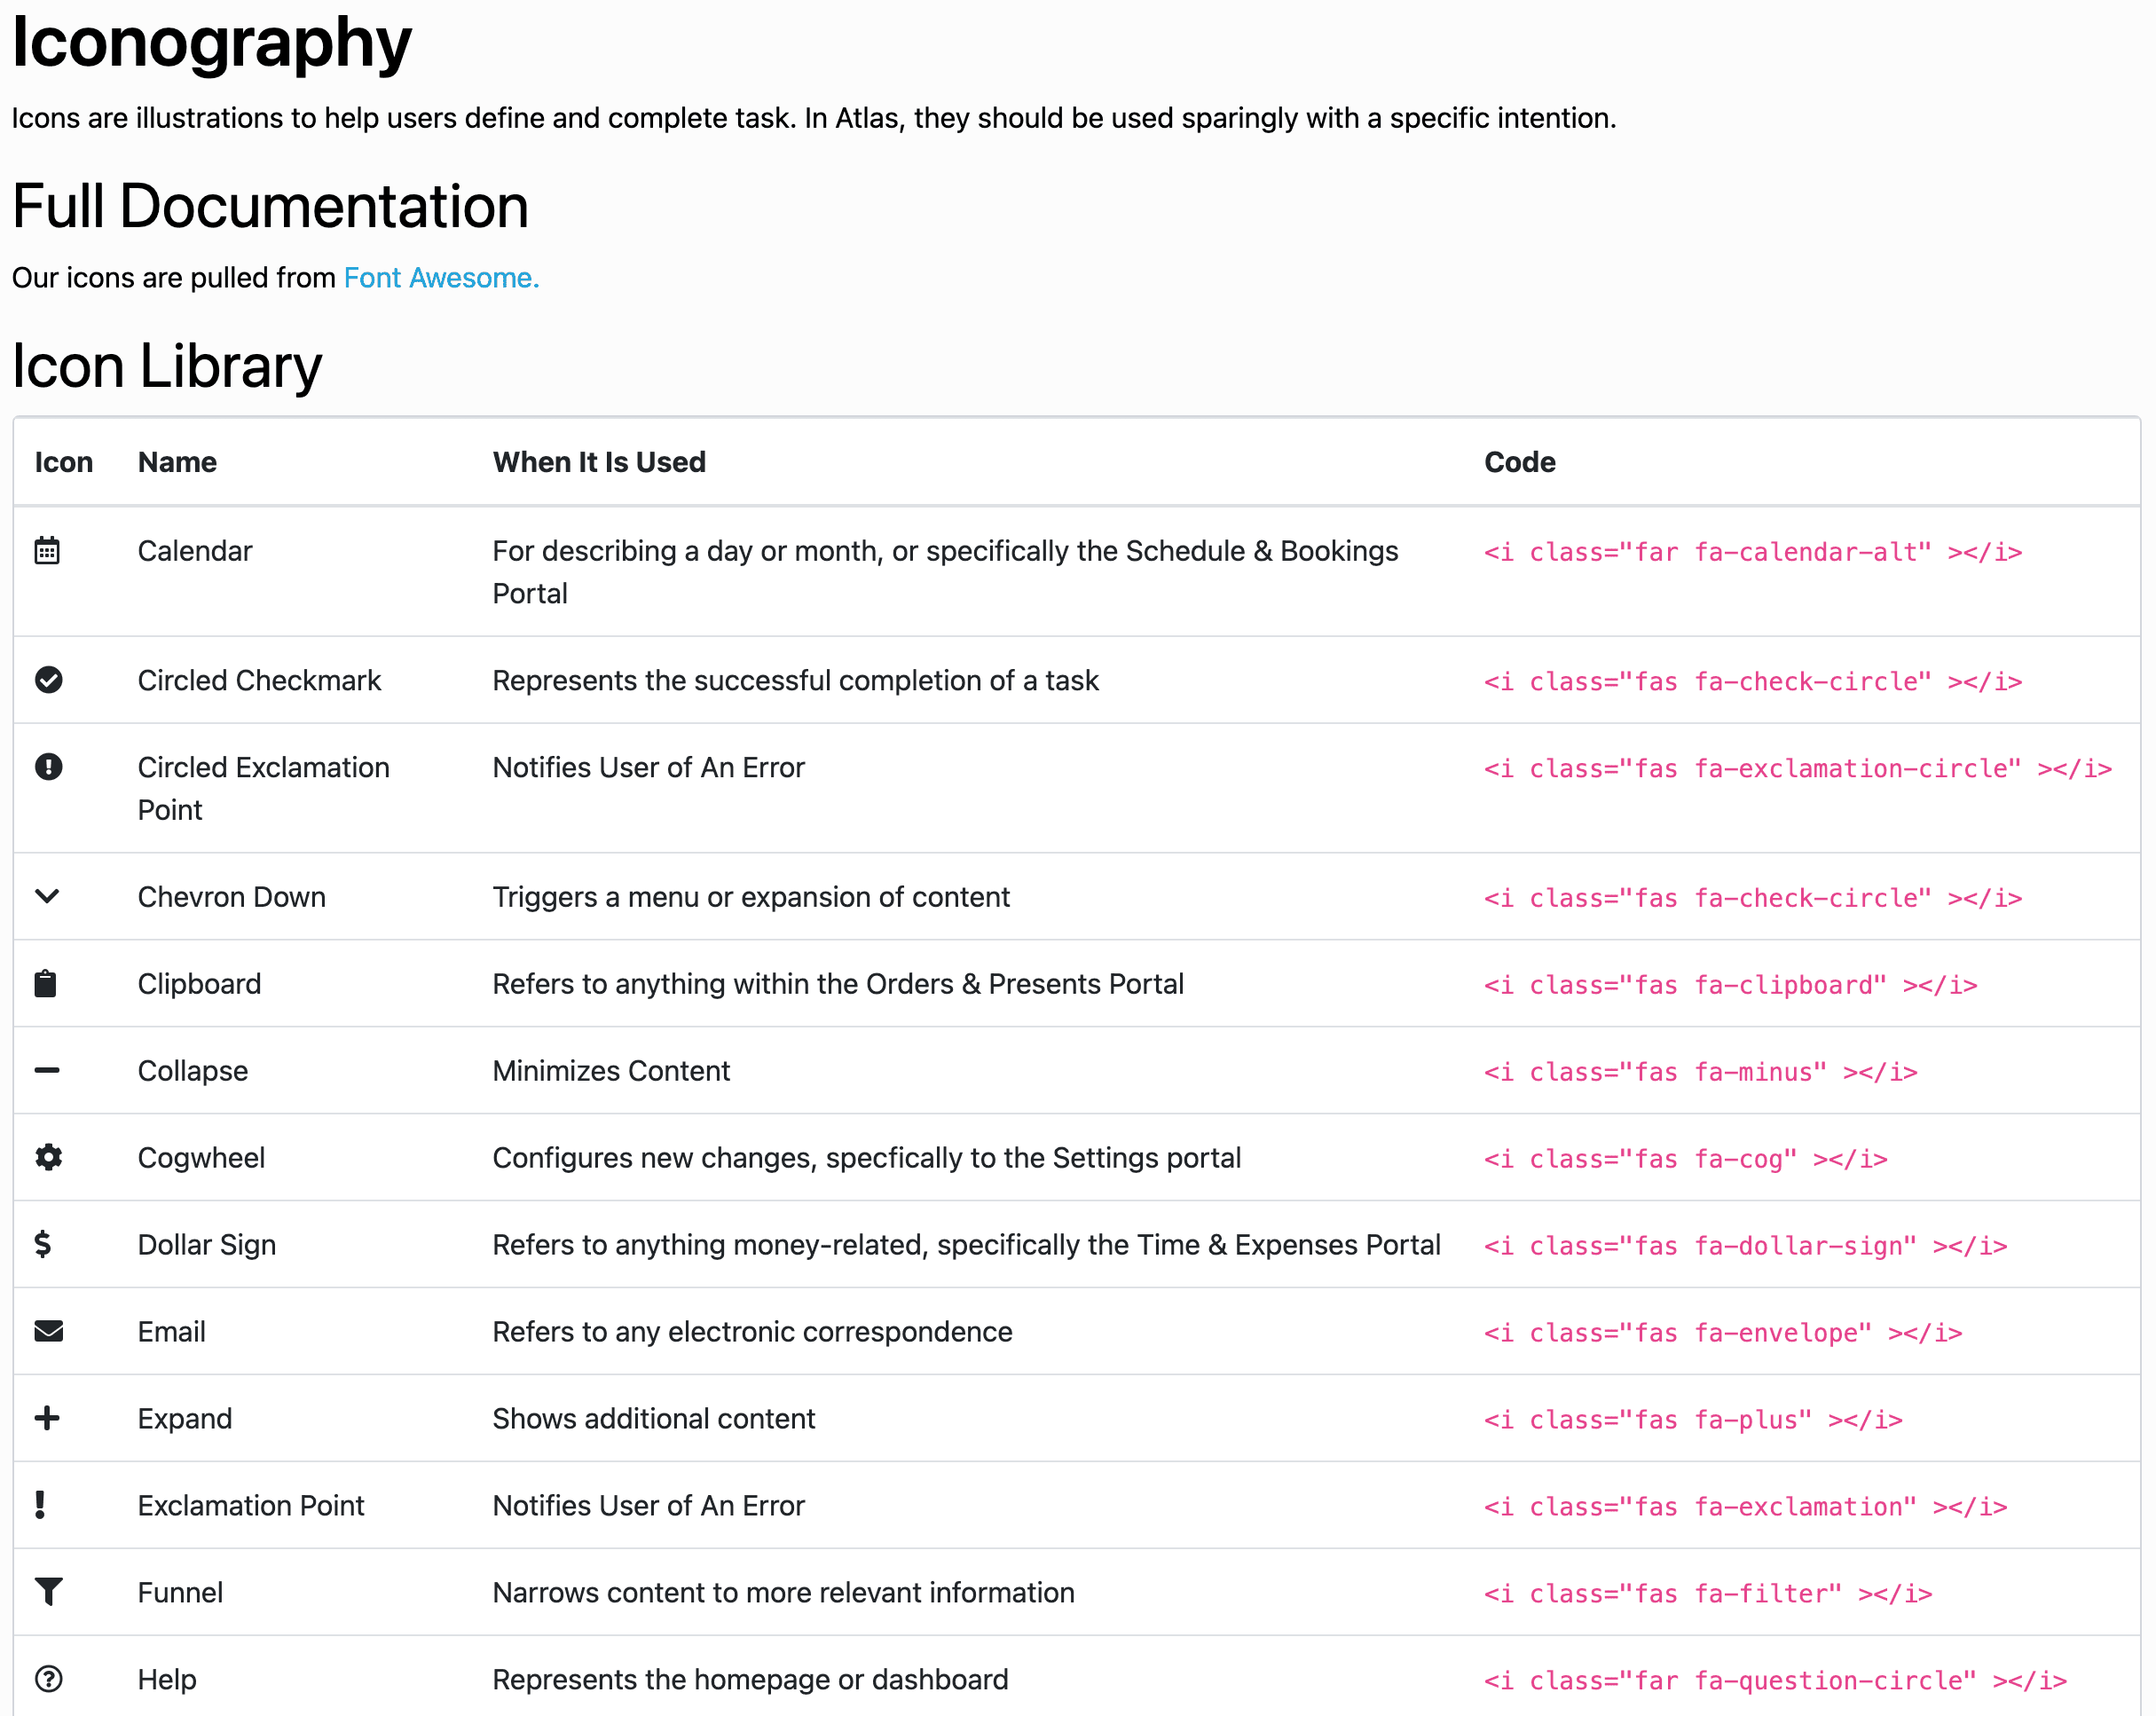The image size is (2156, 1716).
Task: Click the fa-minus code snippet
Action: (x=1700, y=1073)
